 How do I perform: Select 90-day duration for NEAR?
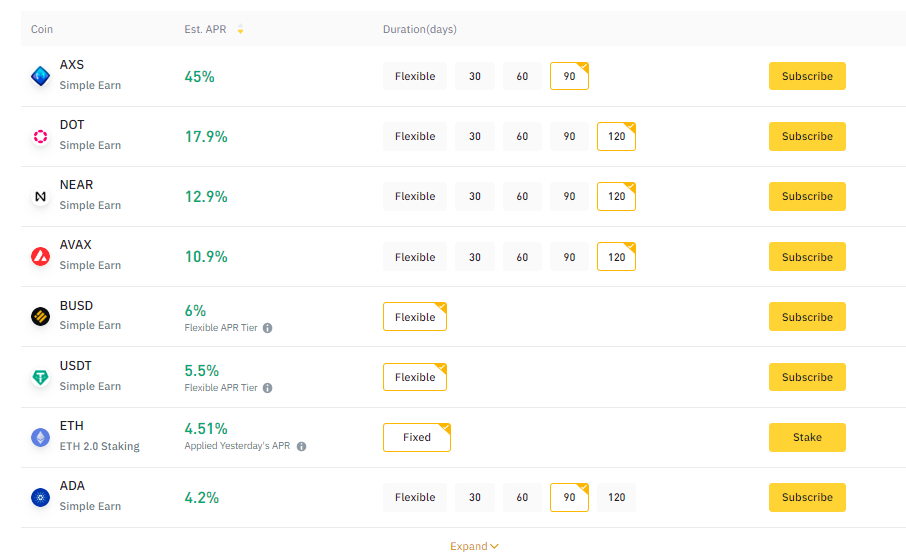pos(569,196)
